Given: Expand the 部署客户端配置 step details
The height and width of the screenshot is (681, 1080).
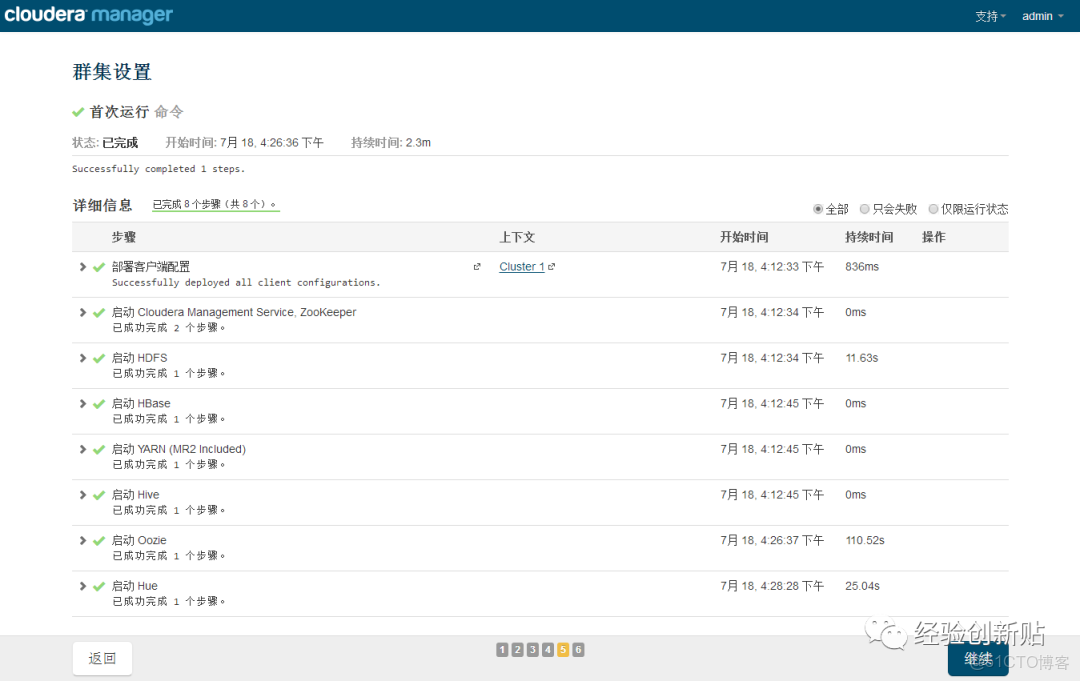Looking at the screenshot, I should 81,266.
